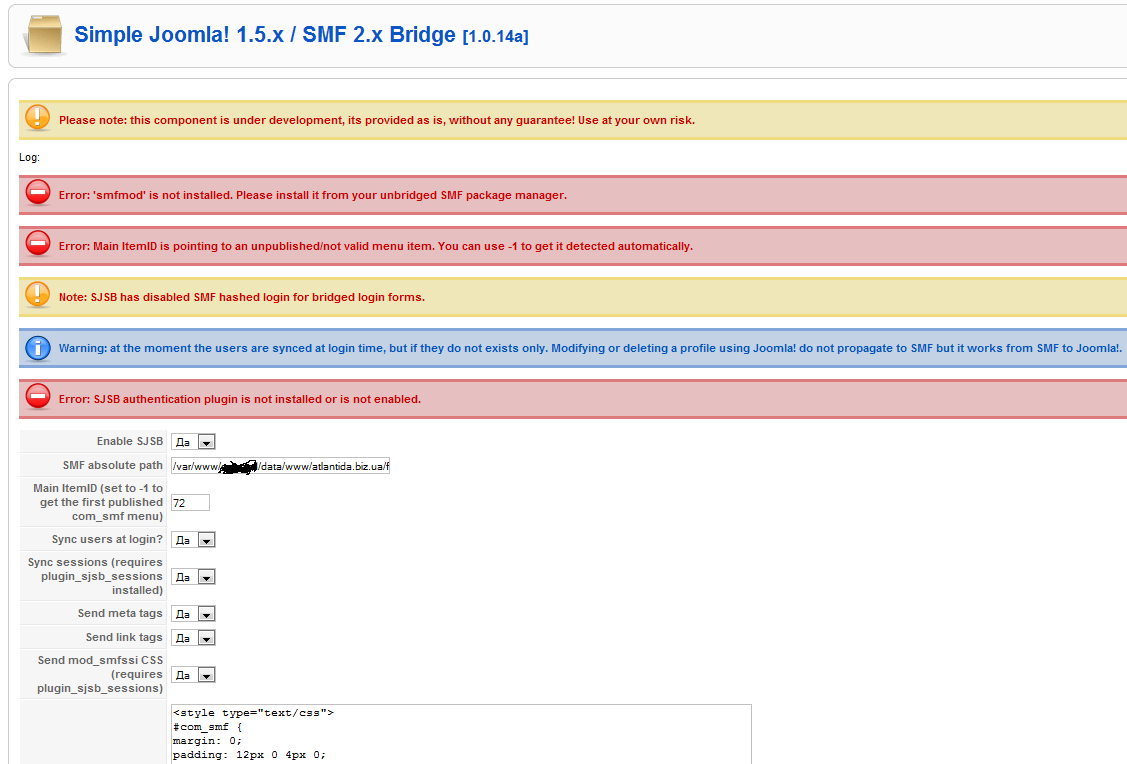The width and height of the screenshot is (1127, 764).
Task: Click the warning icon on 'component is under development' notice
Action: 37,117
